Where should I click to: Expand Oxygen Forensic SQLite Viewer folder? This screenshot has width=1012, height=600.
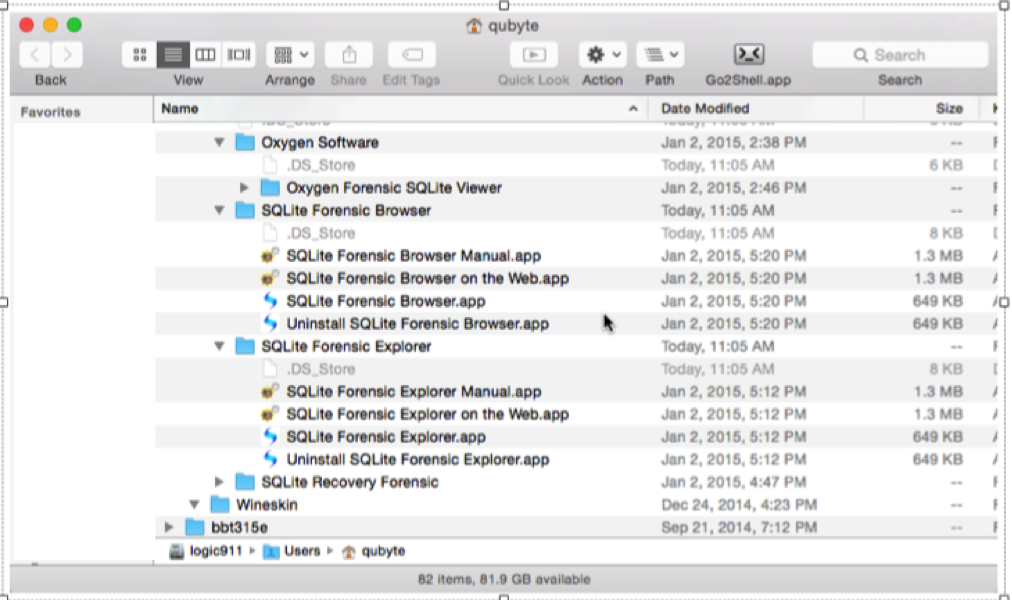coord(244,188)
